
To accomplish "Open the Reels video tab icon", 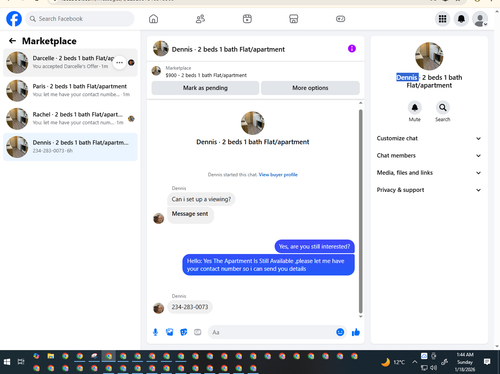I will 247,19.
